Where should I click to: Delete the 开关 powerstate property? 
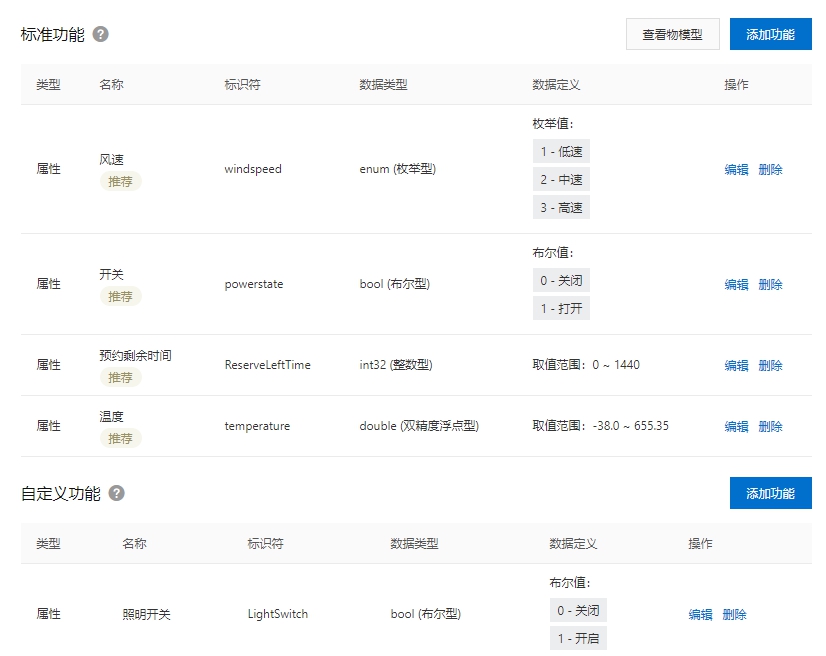[x=770, y=285]
